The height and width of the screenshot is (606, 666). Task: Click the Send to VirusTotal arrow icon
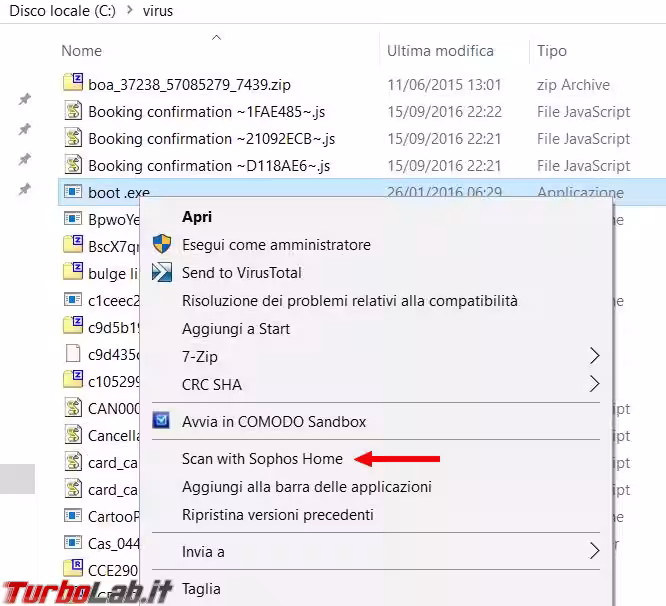[x=162, y=272]
